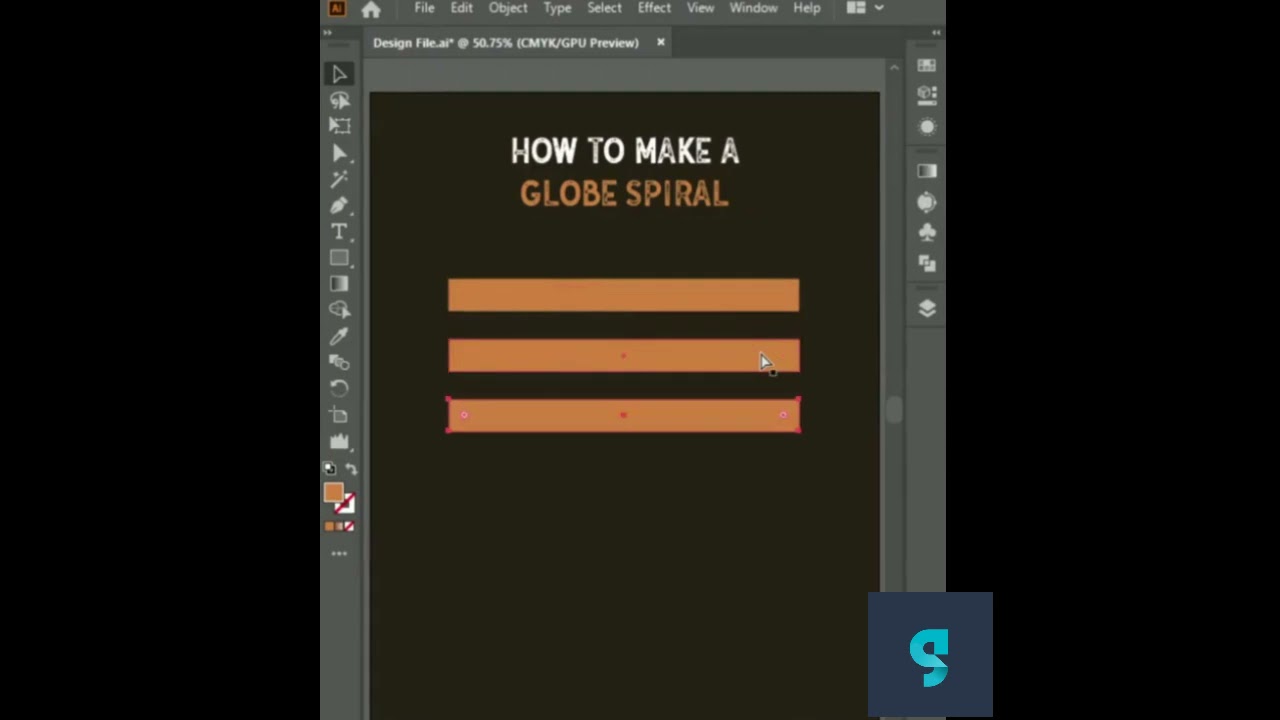Open the Layers panel icon

(x=926, y=308)
